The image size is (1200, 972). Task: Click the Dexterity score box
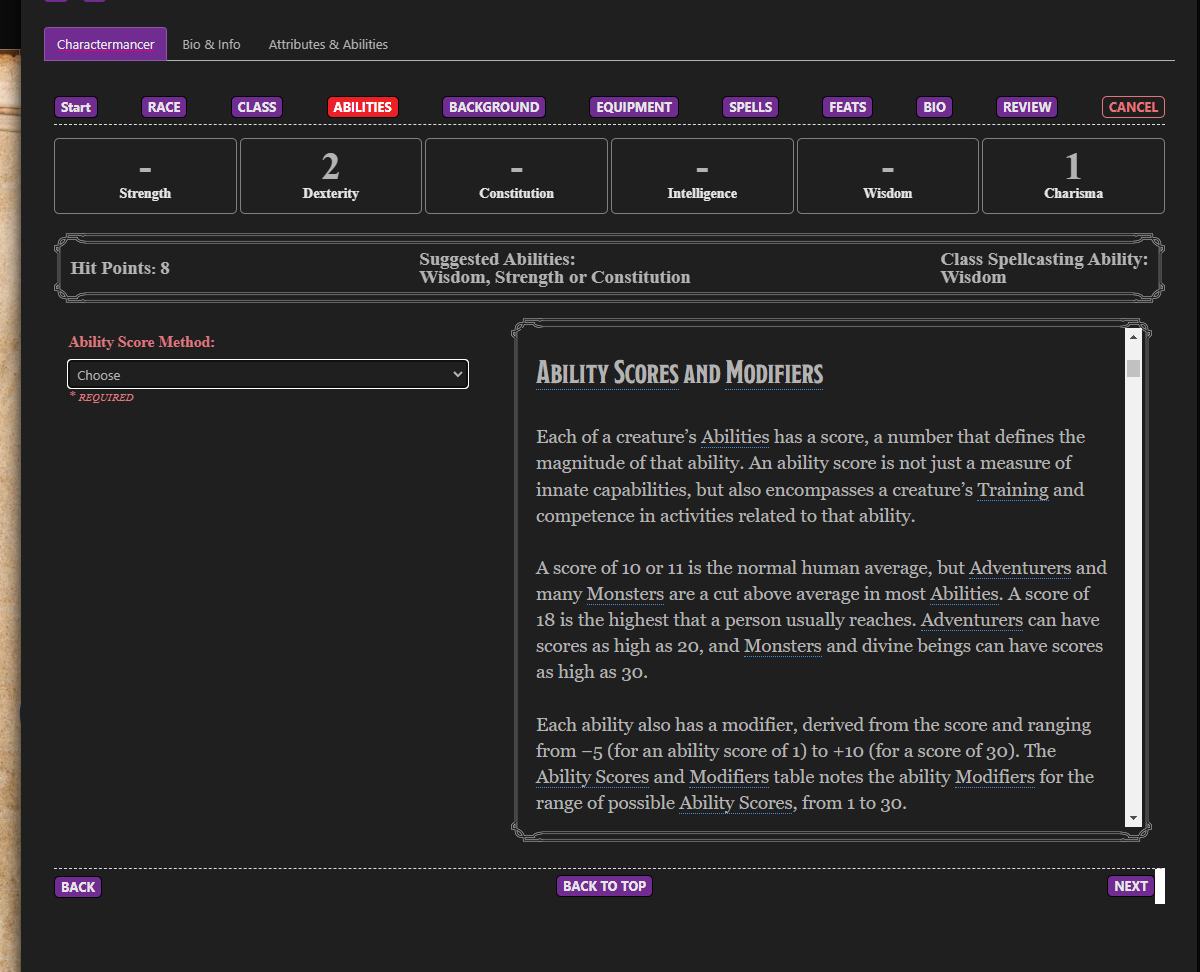click(331, 176)
